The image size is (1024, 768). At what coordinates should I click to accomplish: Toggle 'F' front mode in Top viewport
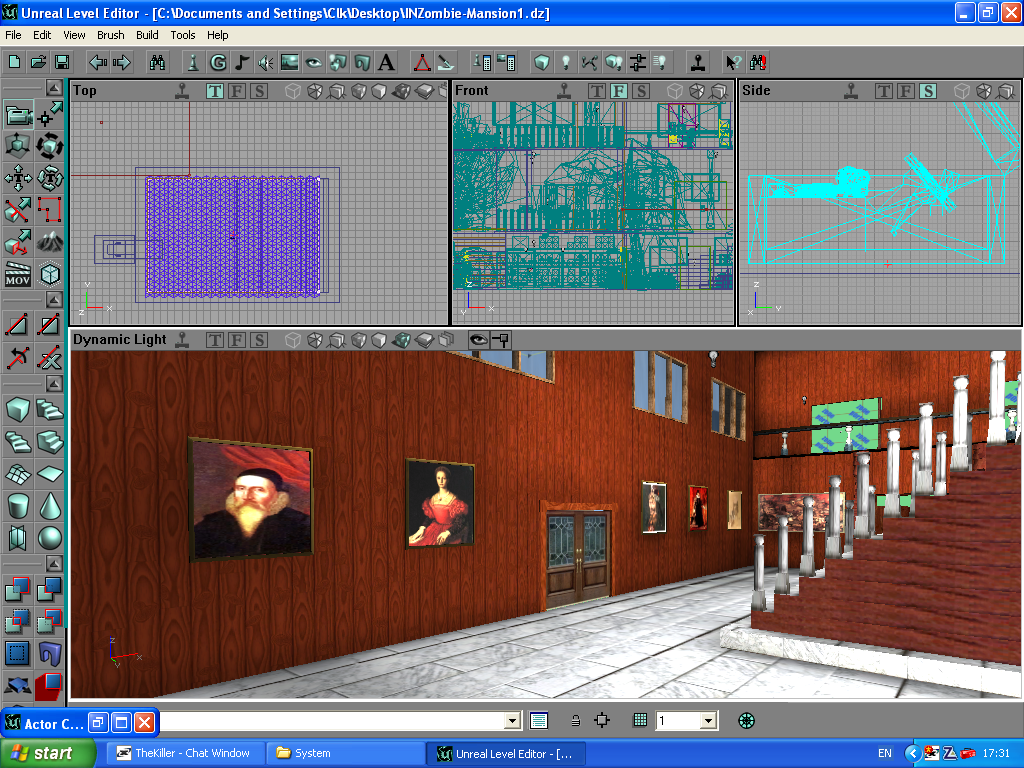(x=237, y=91)
